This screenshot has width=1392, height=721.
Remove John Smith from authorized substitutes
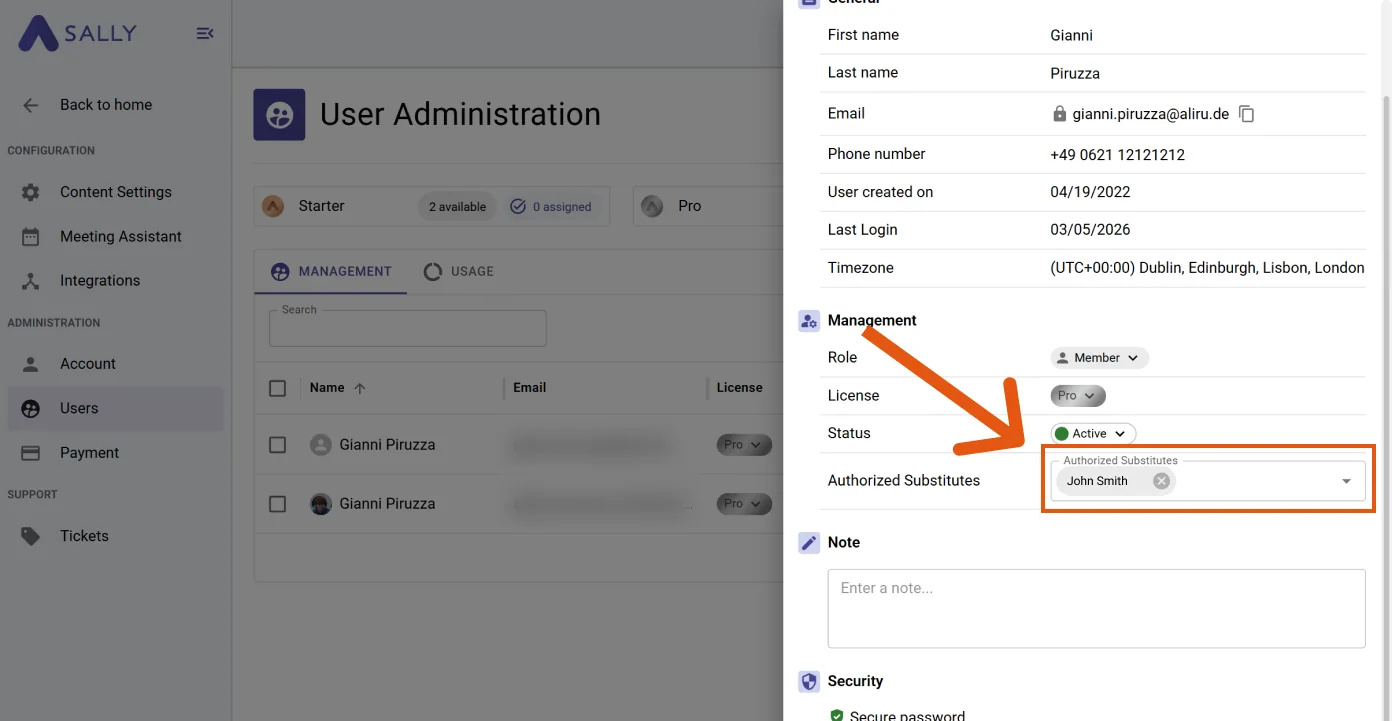click(x=1161, y=481)
